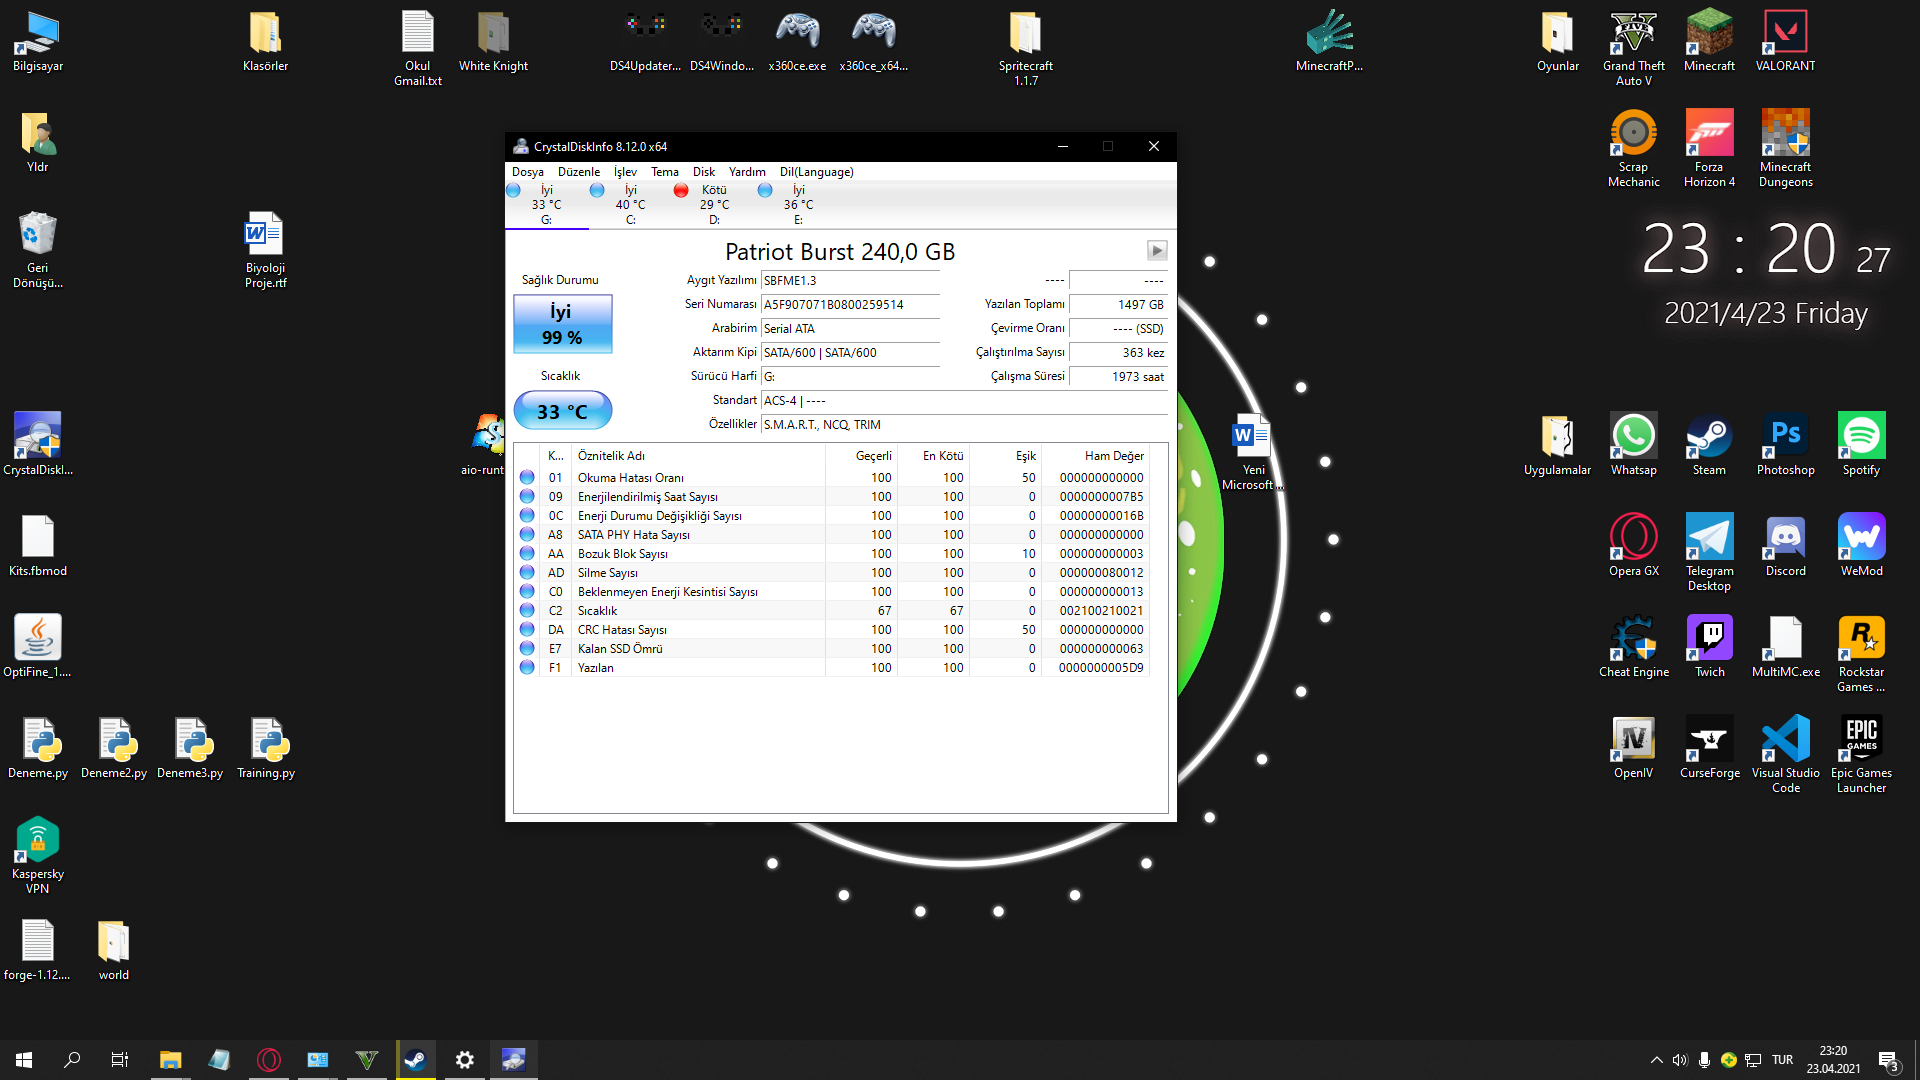Click the S.M.A.R.T., NCQ, TRIM features field
This screenshot has width=1920, height=1080.
[x=964, y=425]
